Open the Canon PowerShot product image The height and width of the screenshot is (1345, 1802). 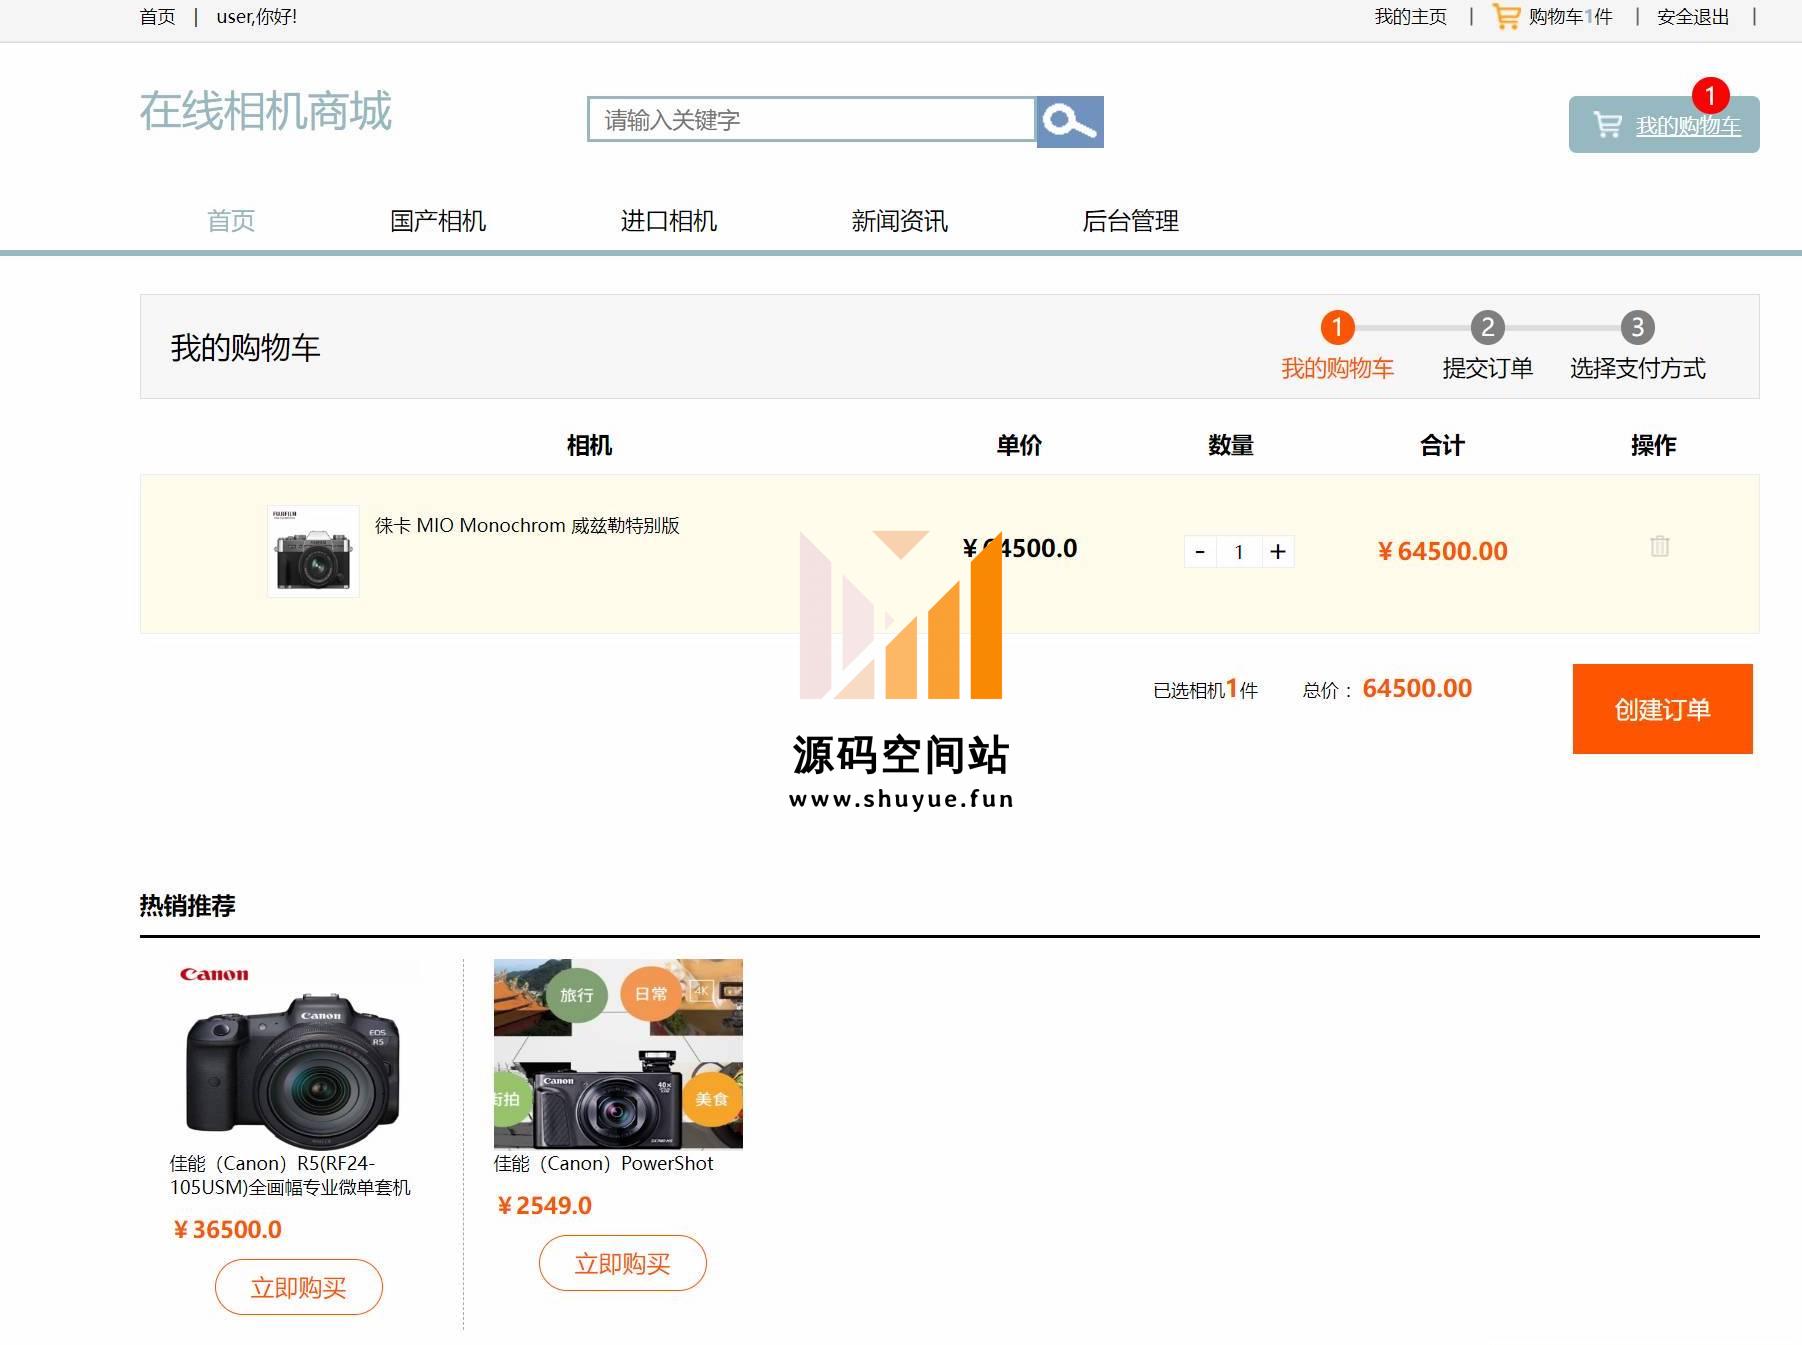[x=618, y=1054]
